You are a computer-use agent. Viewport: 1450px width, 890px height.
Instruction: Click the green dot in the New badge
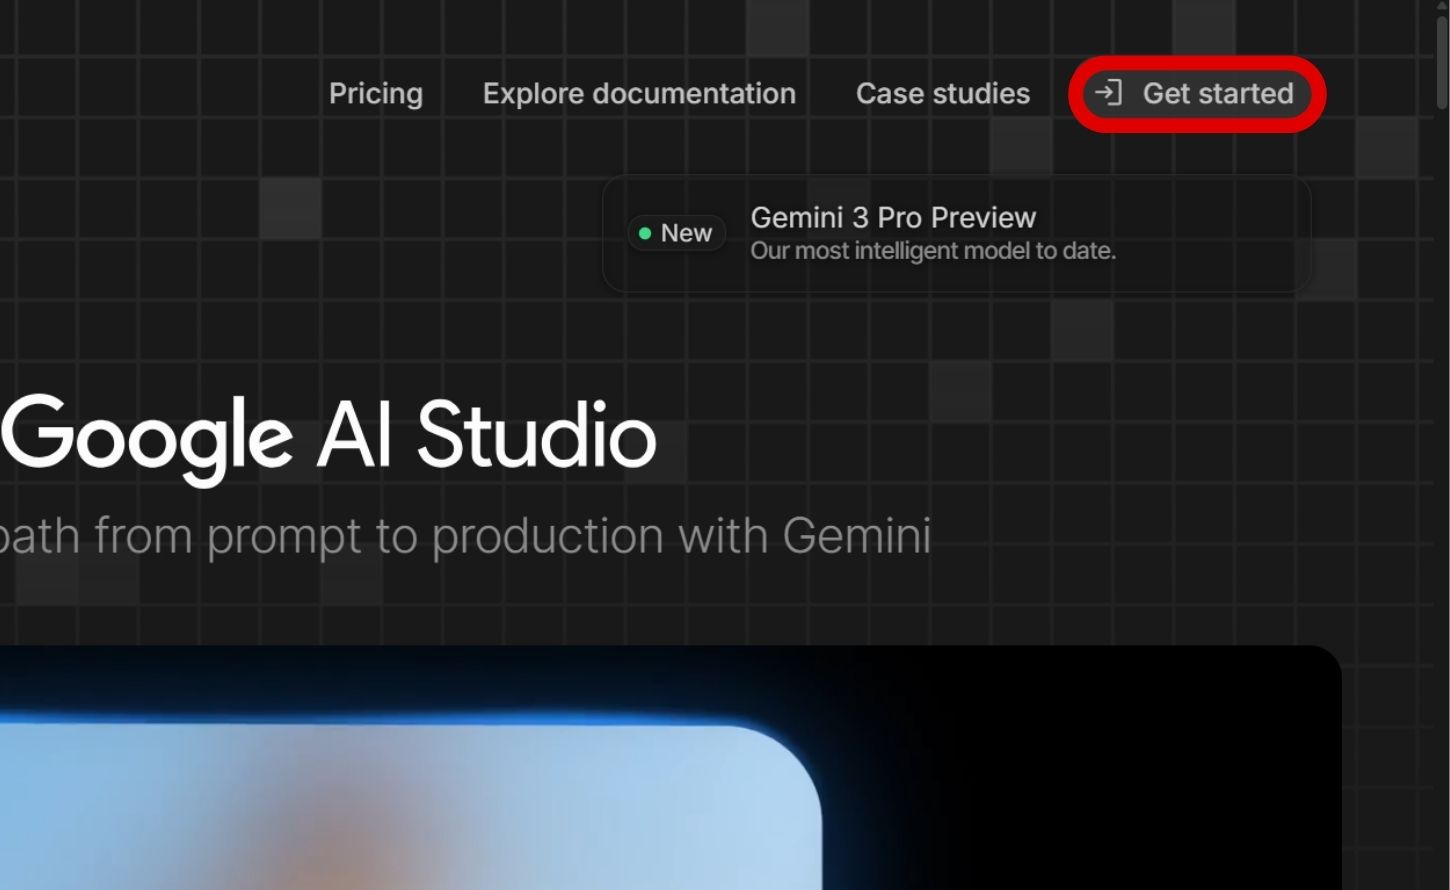click(x=645, y=233)
